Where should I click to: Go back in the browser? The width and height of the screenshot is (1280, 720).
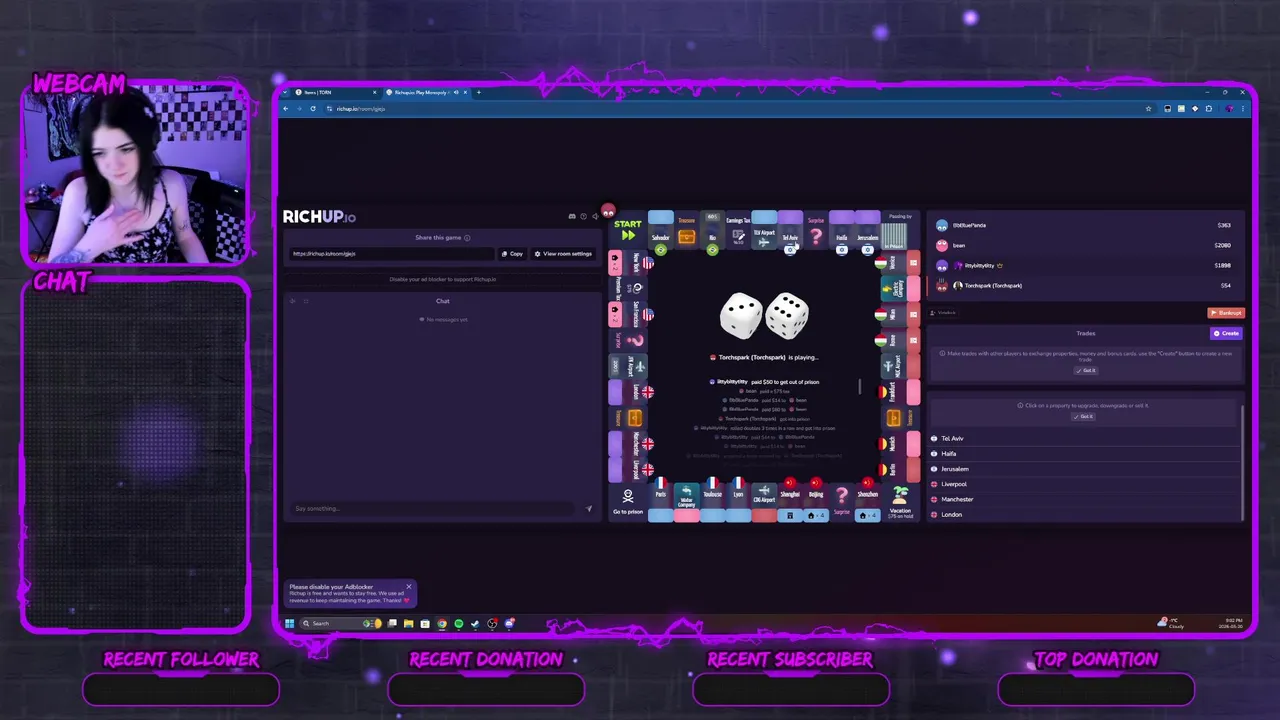click(x=286, y=108)
